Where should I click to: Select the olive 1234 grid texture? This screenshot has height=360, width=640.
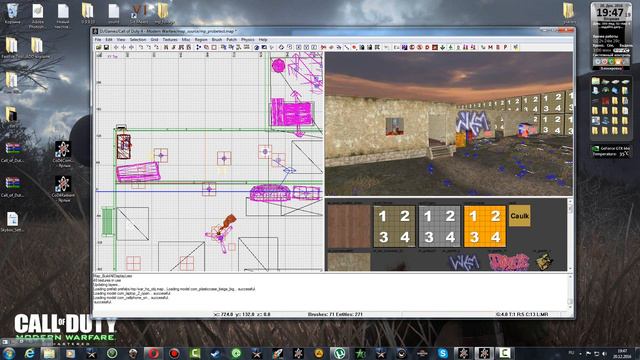(394, 226)
